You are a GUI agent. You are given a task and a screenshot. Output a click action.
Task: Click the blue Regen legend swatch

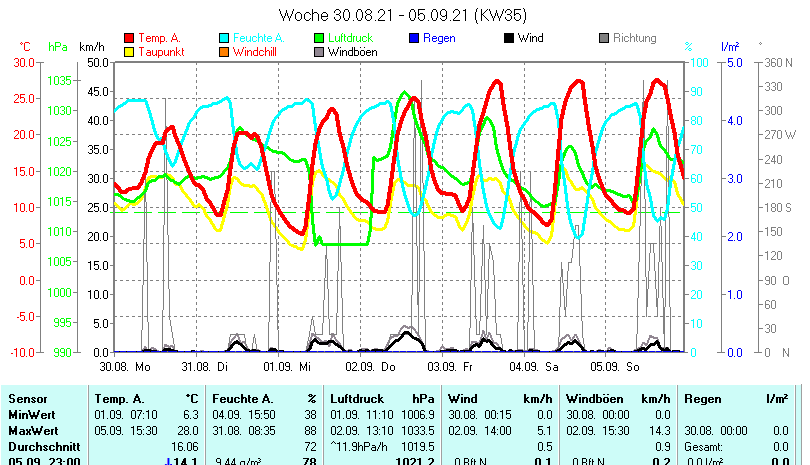click(x=414, y=39)
